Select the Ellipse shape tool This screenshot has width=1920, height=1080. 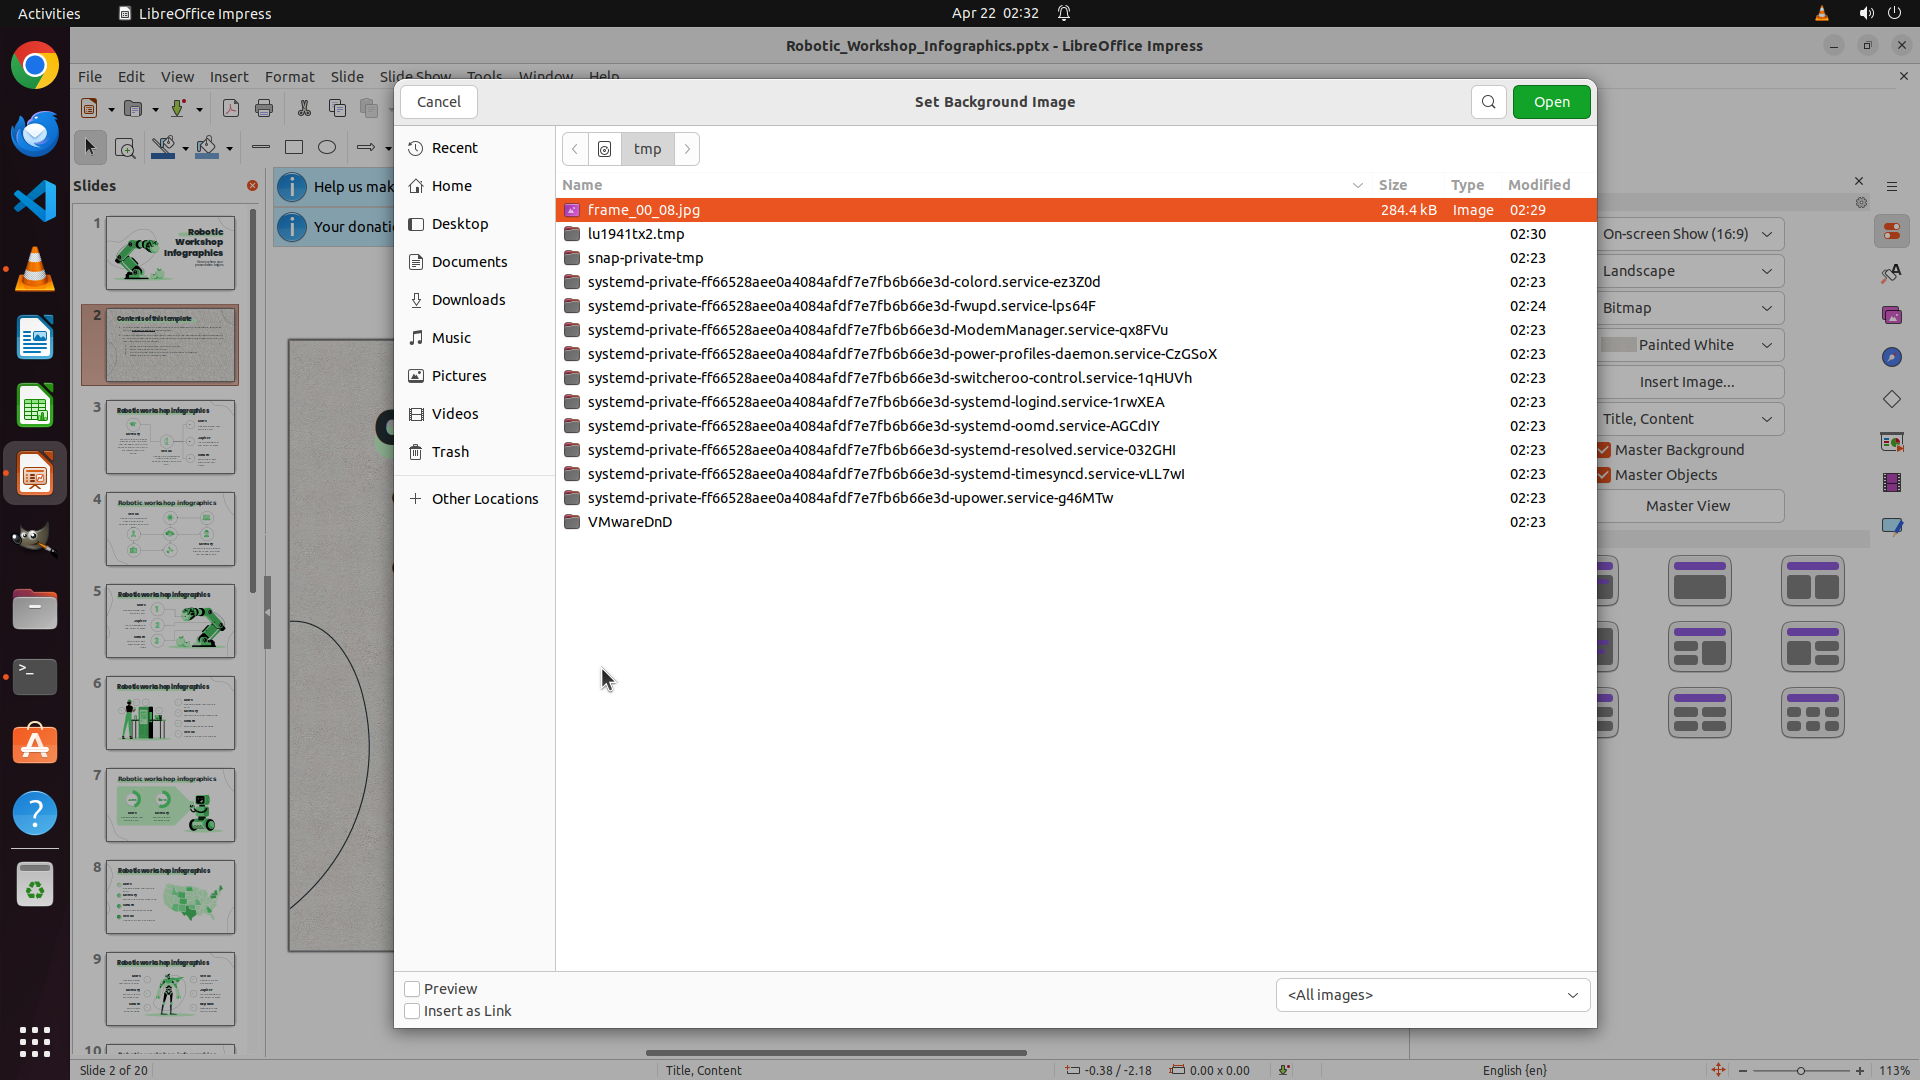327,148
